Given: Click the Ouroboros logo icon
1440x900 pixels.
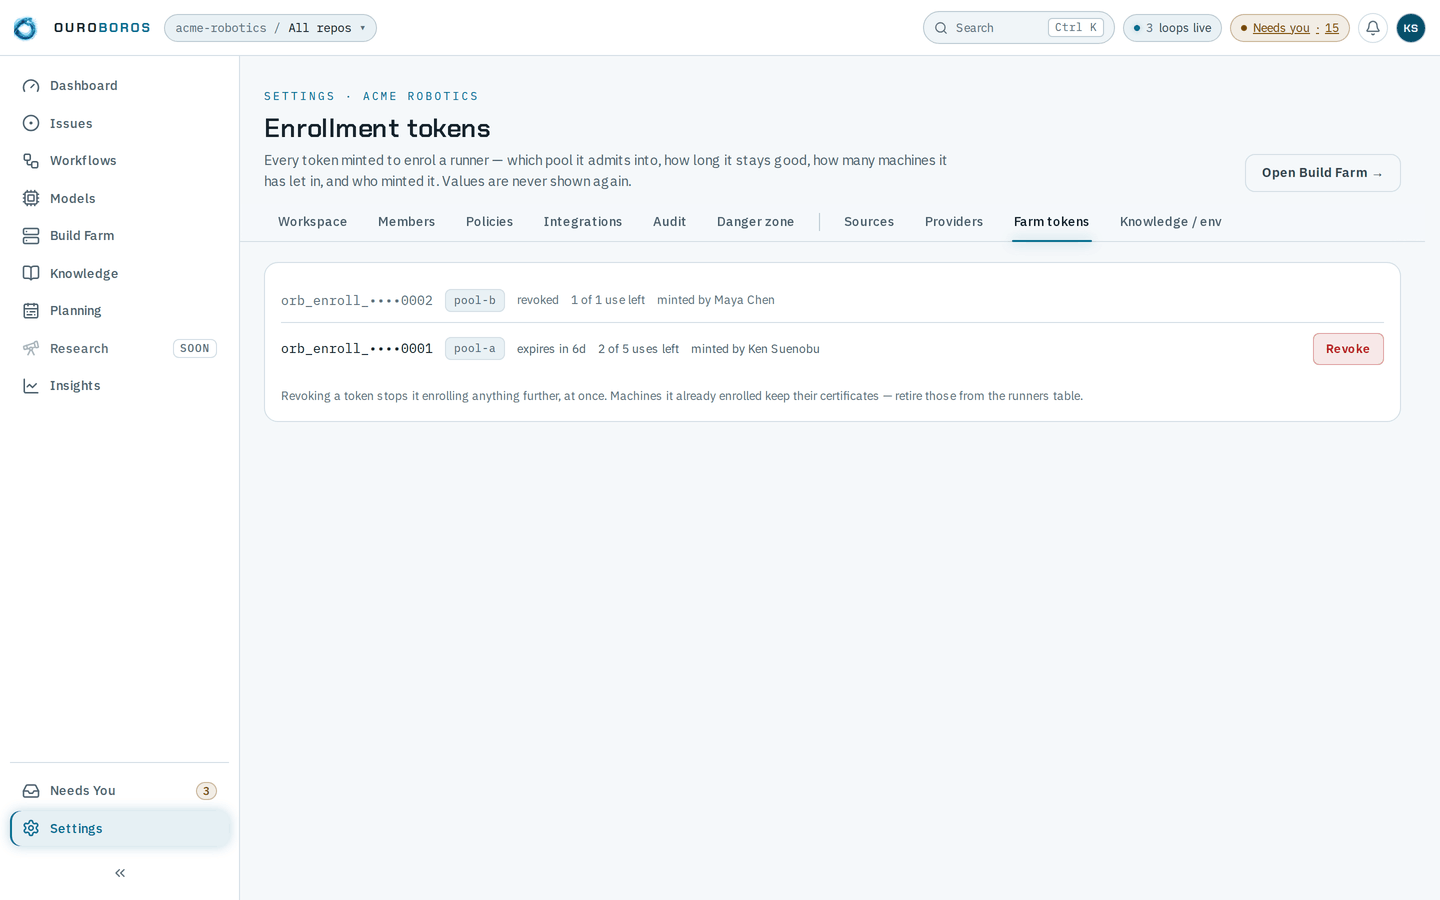Looking at the screenshot, I should pos(25,28).
